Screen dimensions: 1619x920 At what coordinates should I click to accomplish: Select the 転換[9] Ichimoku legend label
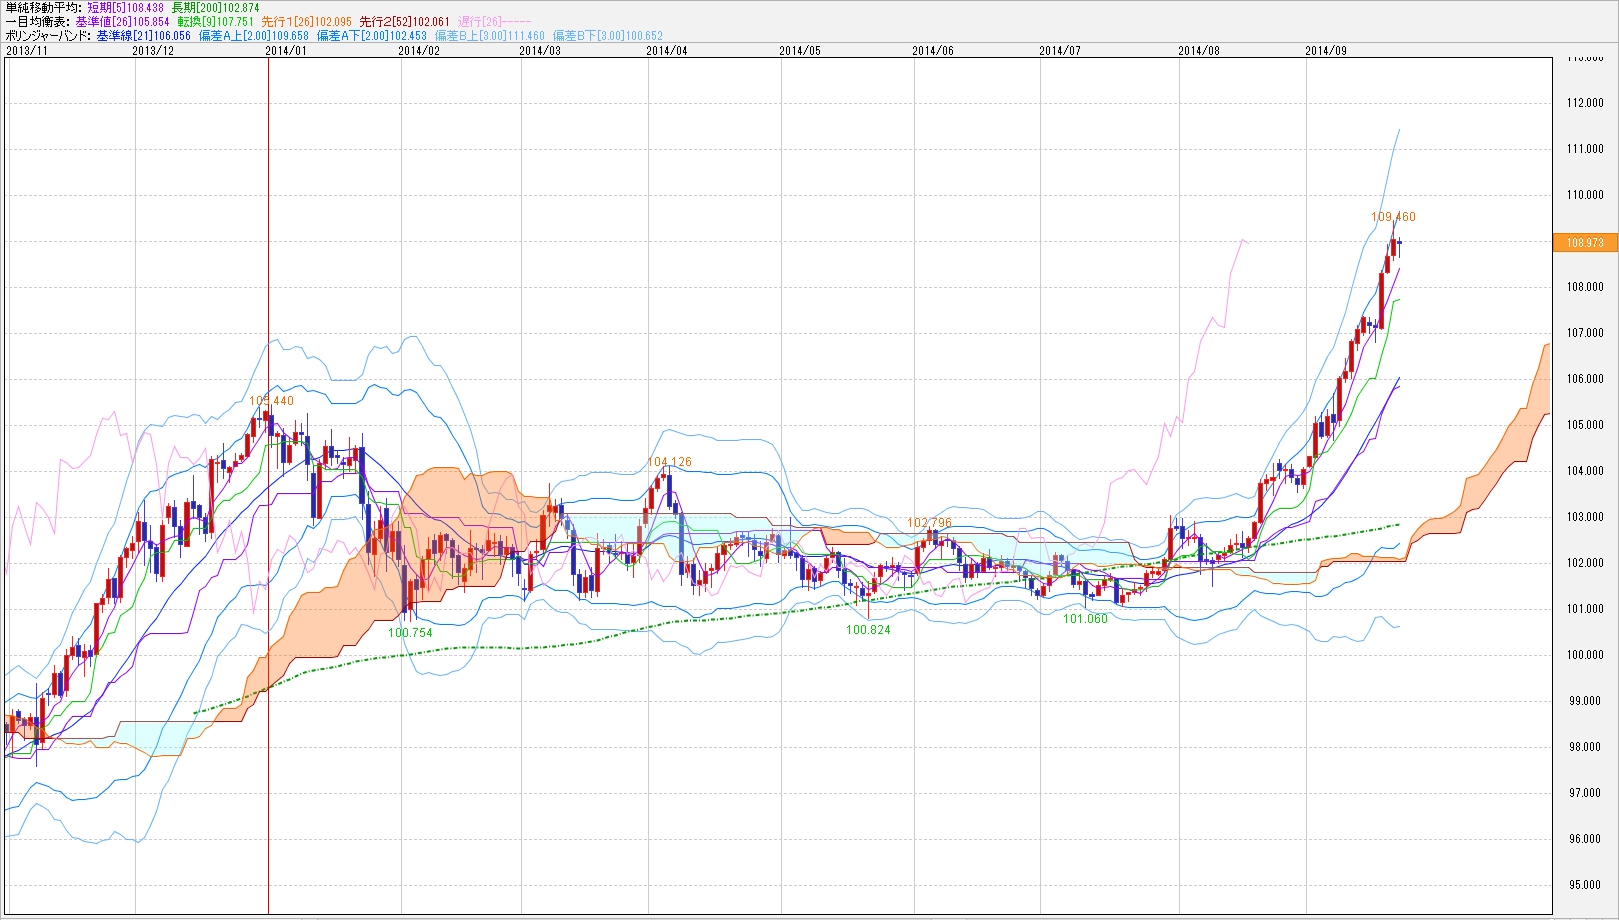[x=216, y=22]
